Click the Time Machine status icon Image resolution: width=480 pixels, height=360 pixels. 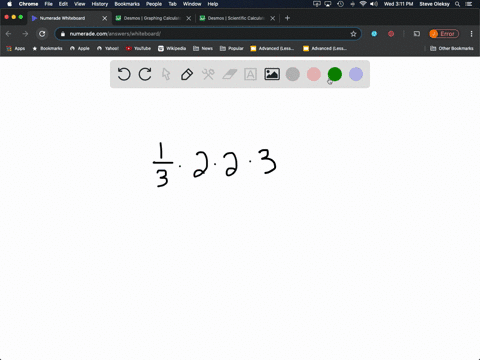[340, 4]
